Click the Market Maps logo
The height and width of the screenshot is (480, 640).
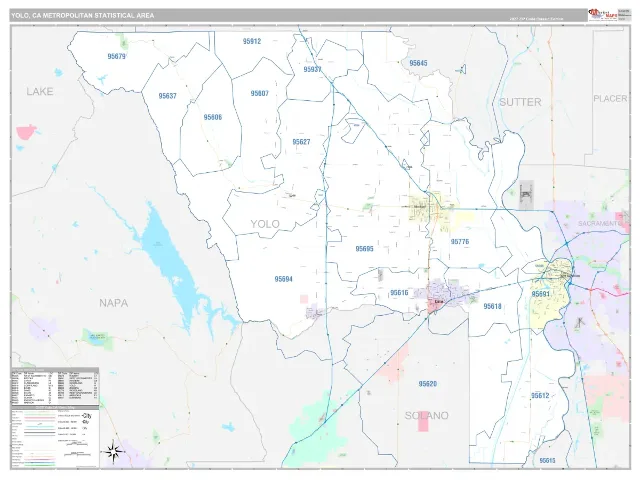(x=602, y=15)
